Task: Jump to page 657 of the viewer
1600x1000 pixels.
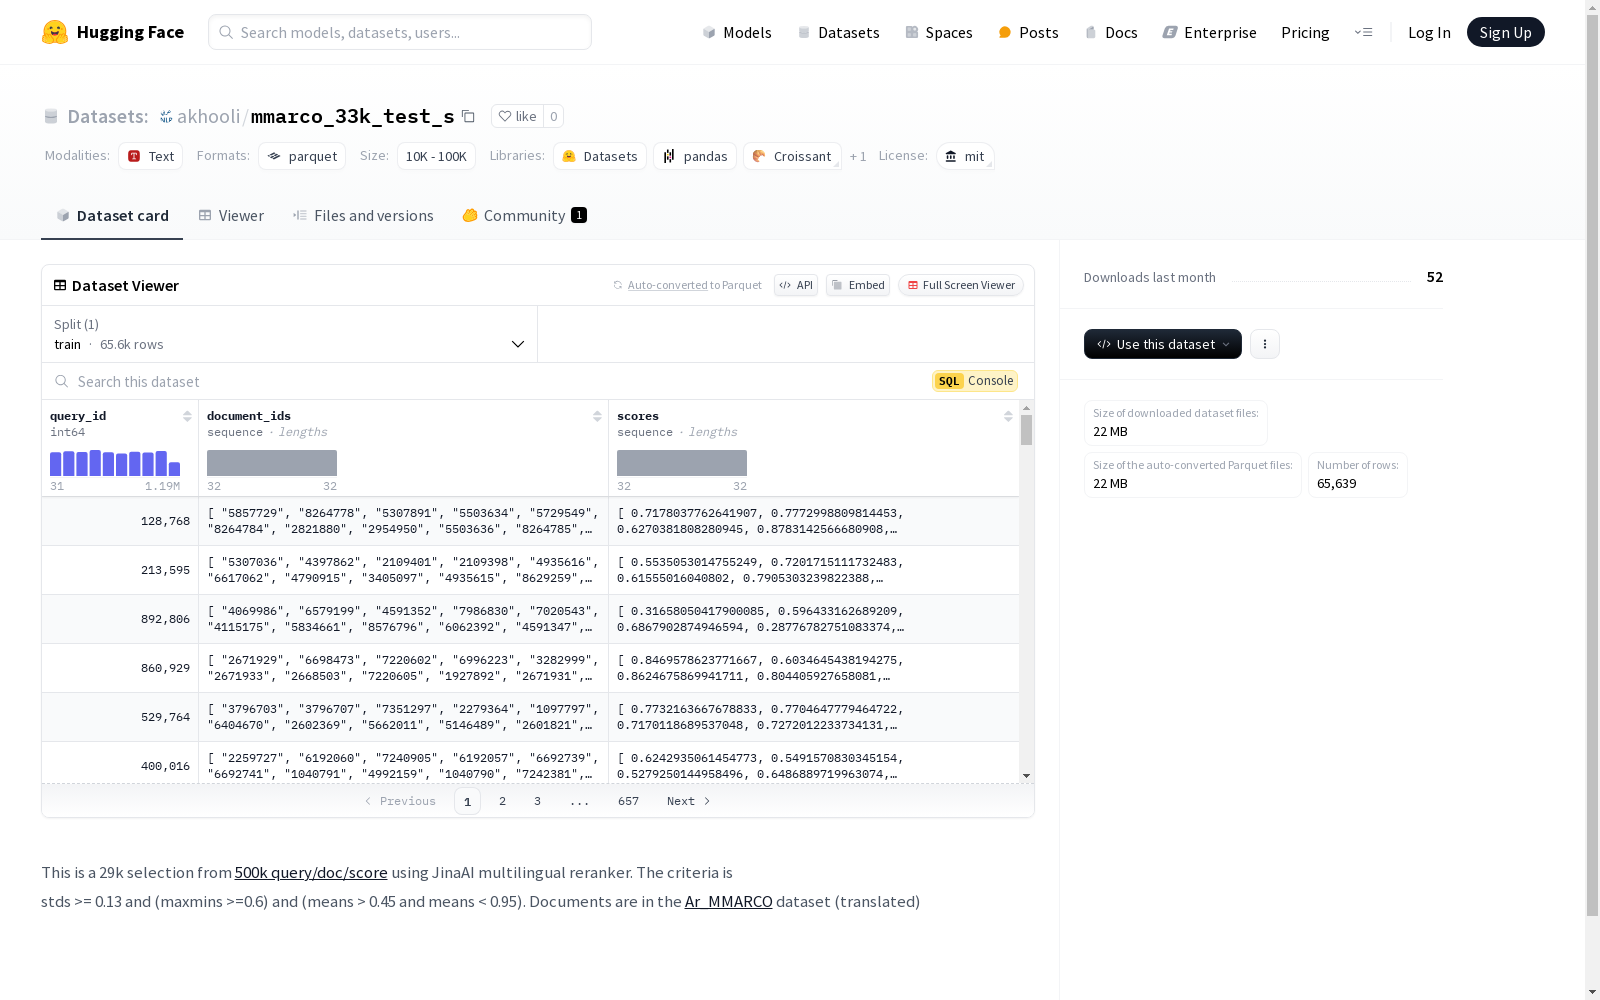Action: coord(628,801)
